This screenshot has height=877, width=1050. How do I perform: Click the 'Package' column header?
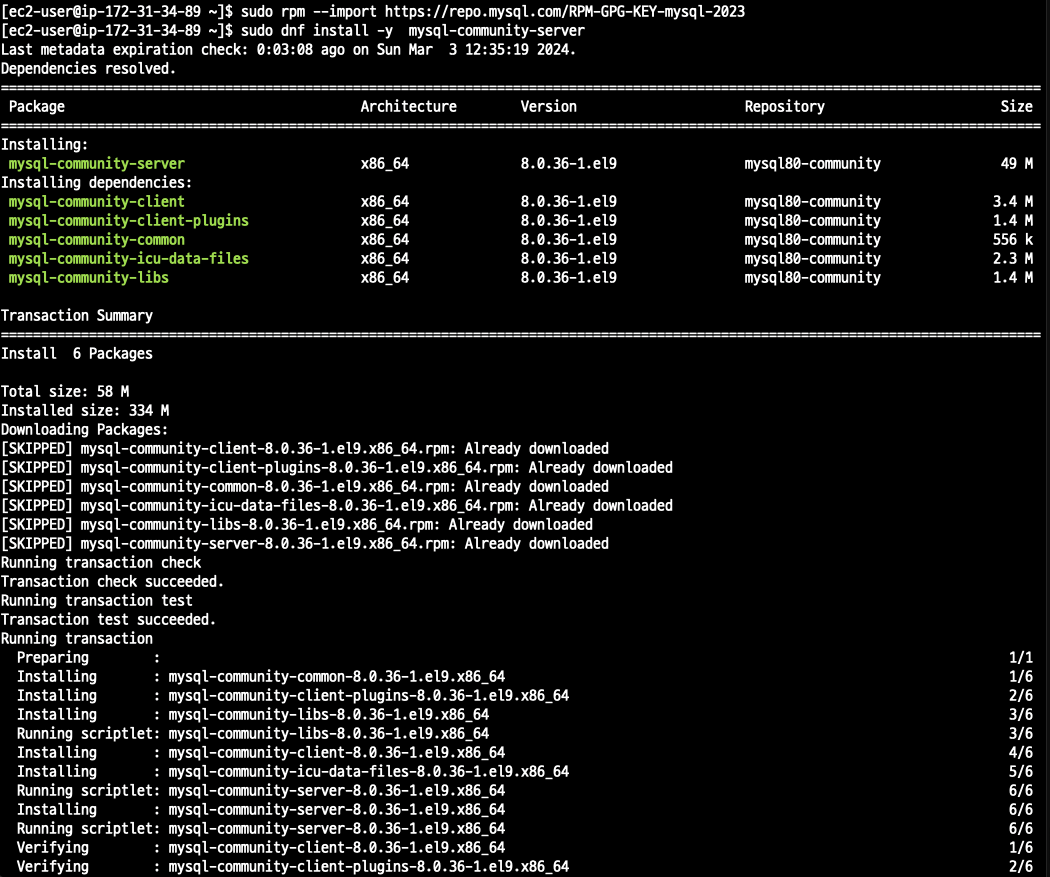pos(37,106)
